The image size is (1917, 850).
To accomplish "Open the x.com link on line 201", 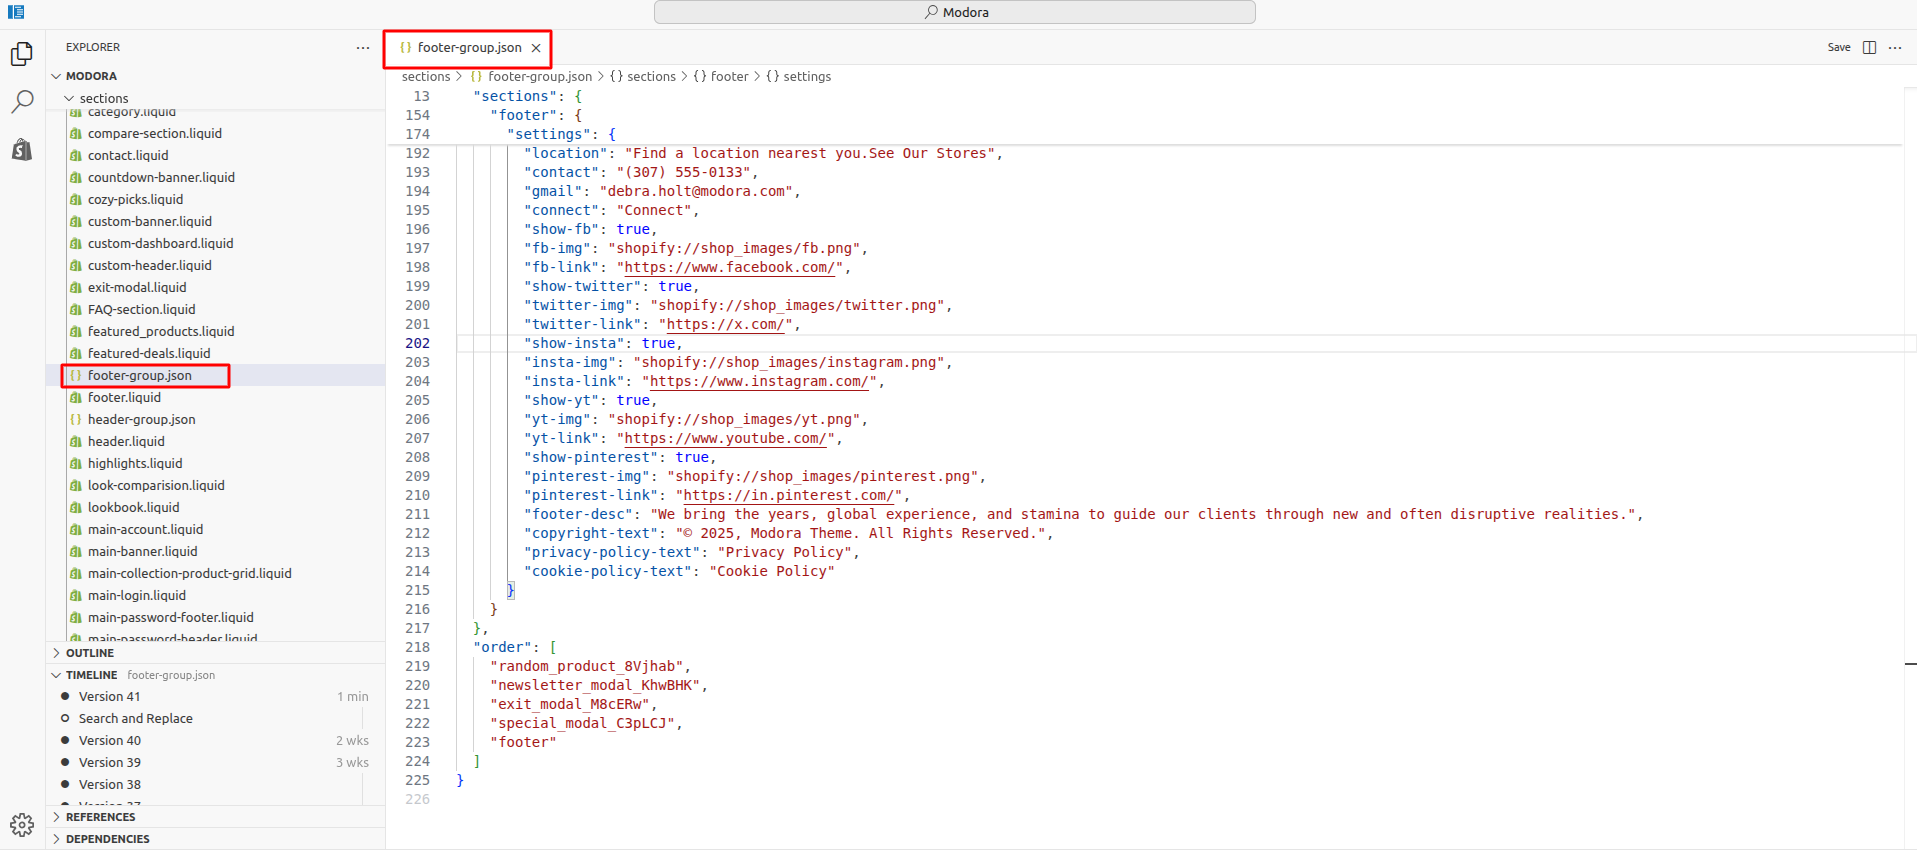I will [x=725, y=324].
